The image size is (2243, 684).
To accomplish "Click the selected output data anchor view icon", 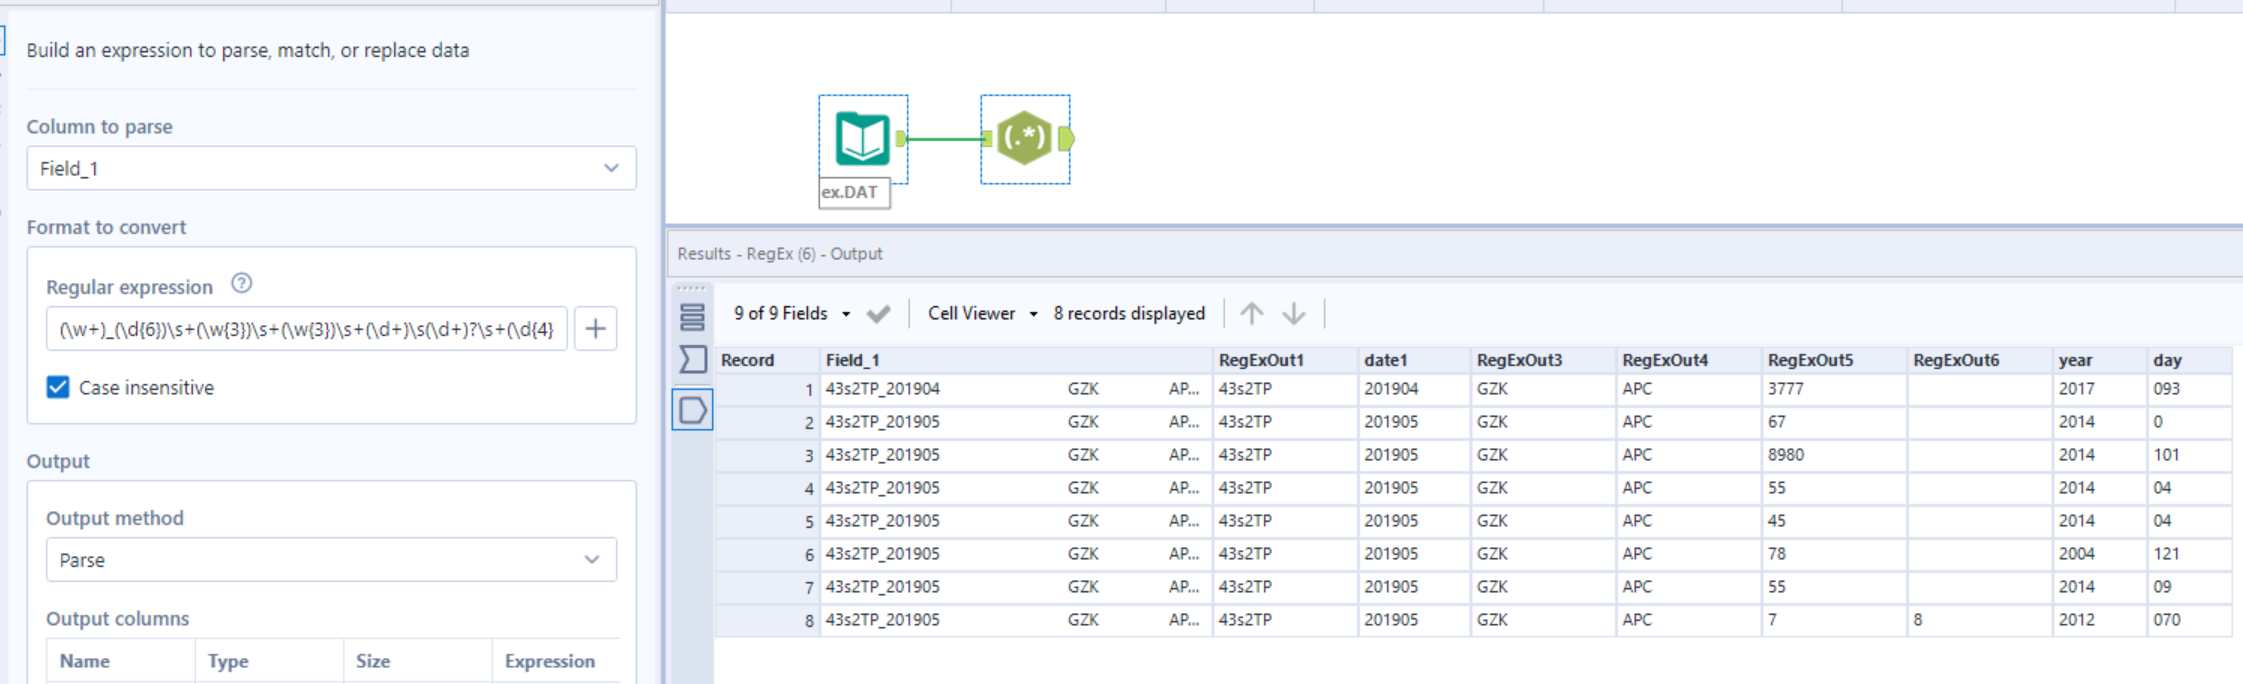I will pos(692,410).
